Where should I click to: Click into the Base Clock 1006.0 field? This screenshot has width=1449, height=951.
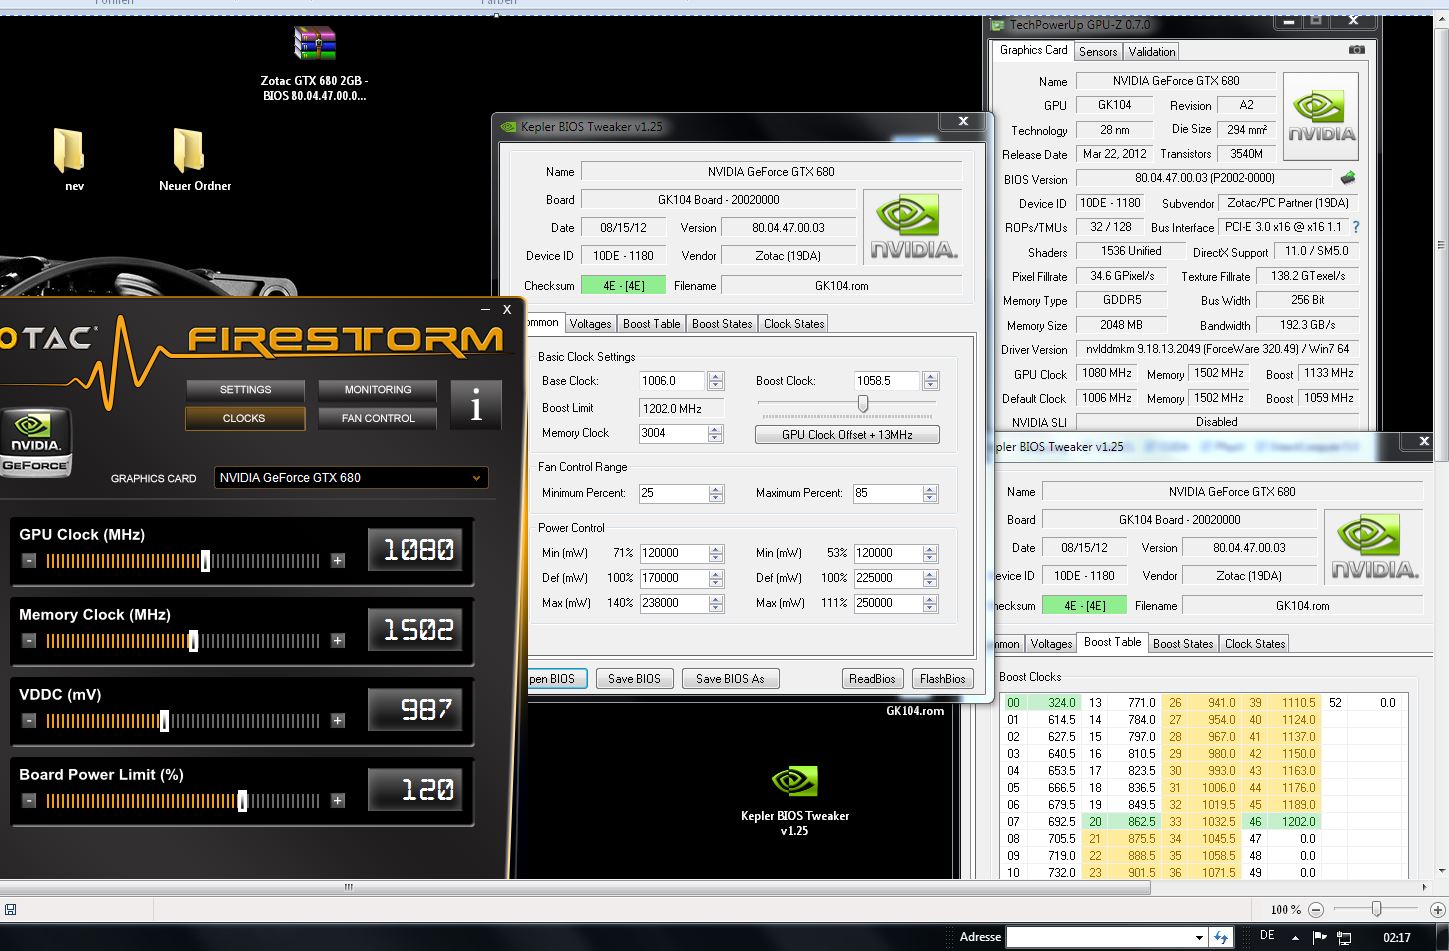tap(673, 381)
